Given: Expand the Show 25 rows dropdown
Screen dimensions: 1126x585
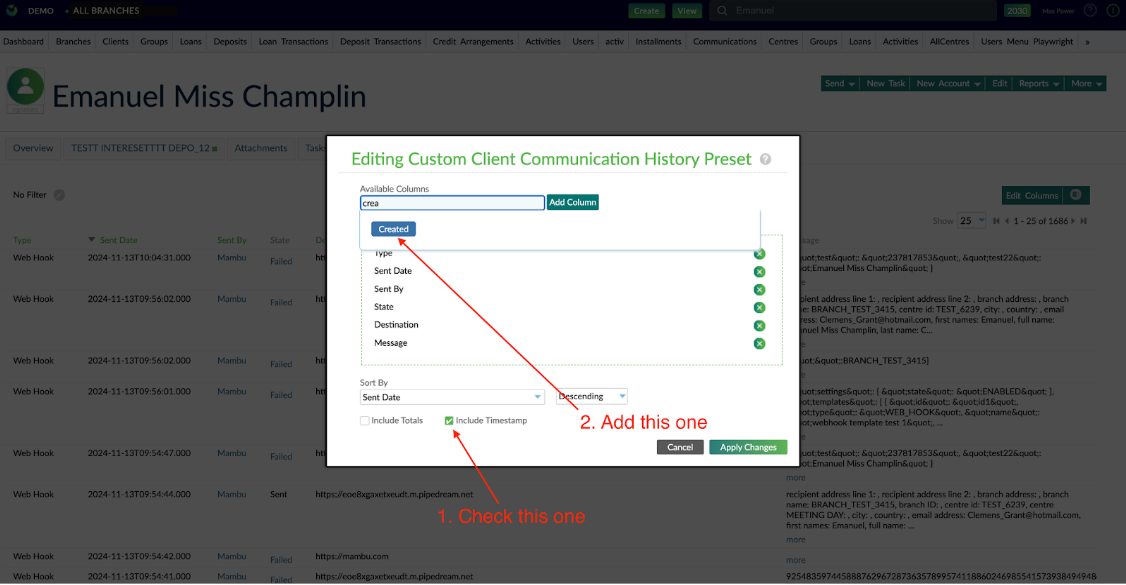Looking at the screenshot, I should point(972,221).
